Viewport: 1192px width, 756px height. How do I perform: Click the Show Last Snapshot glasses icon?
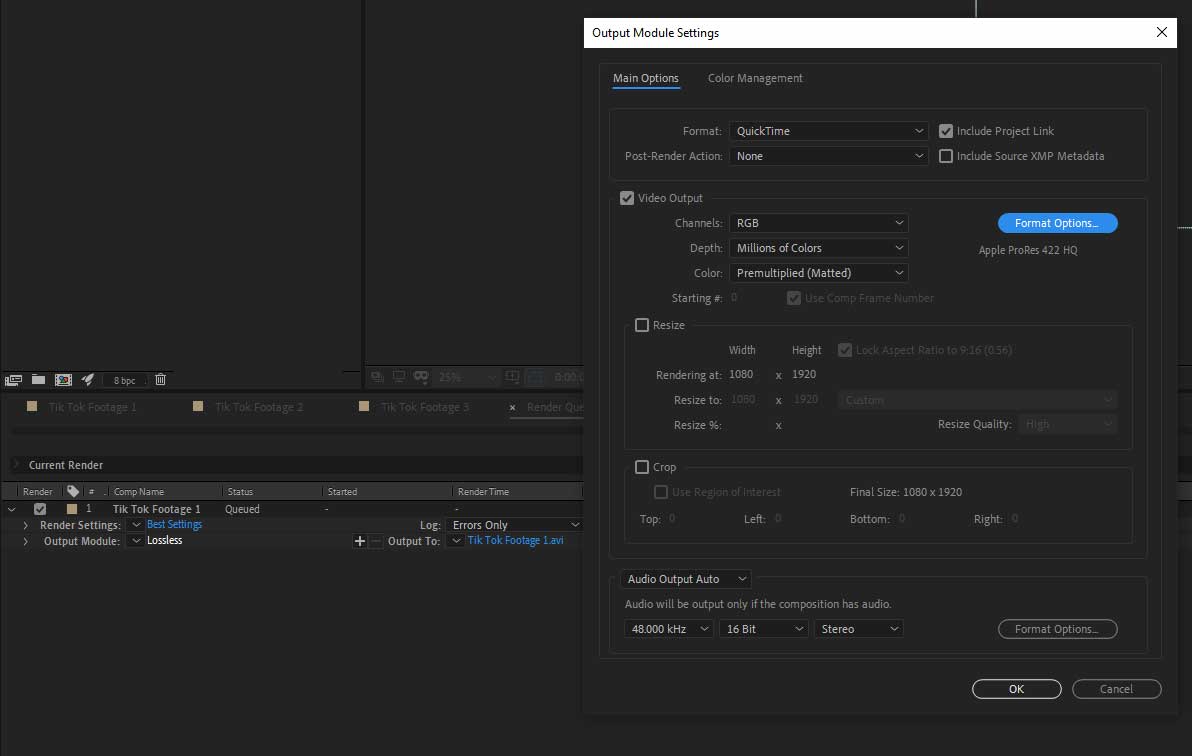click(421, 378)
